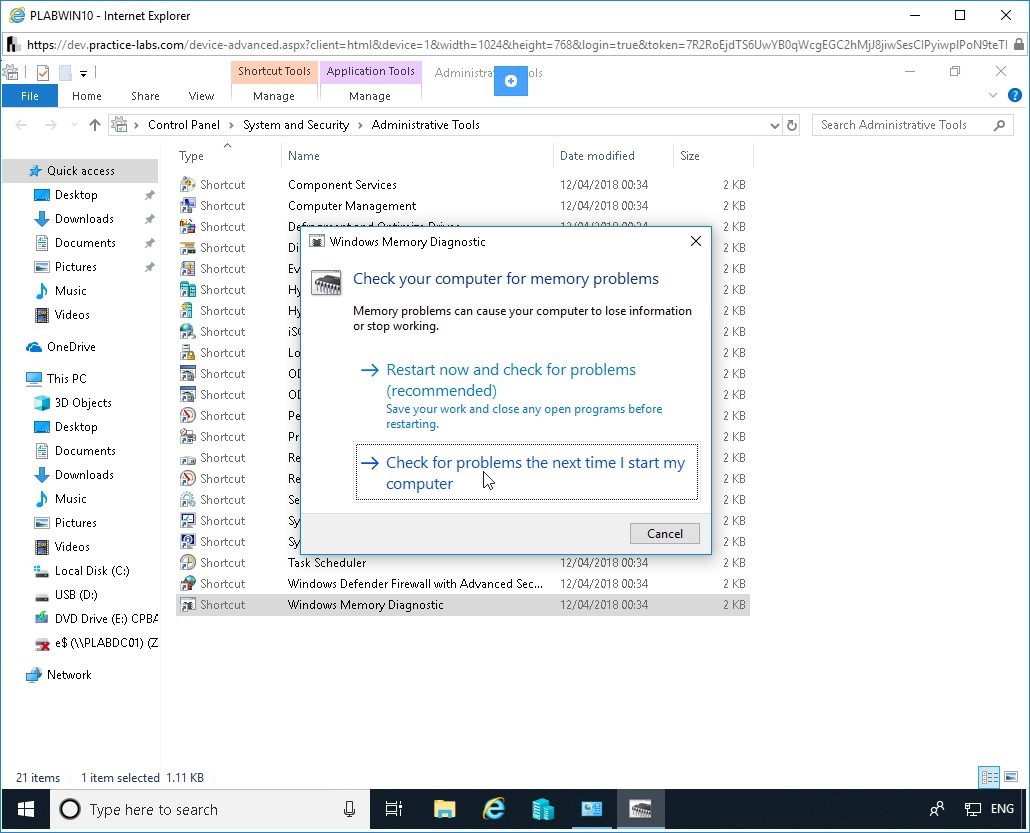Screen dimensions: 1030x833
Task: Click the Windows Defender Firewall shortcut icon
Action: click(x=187, y=583)
